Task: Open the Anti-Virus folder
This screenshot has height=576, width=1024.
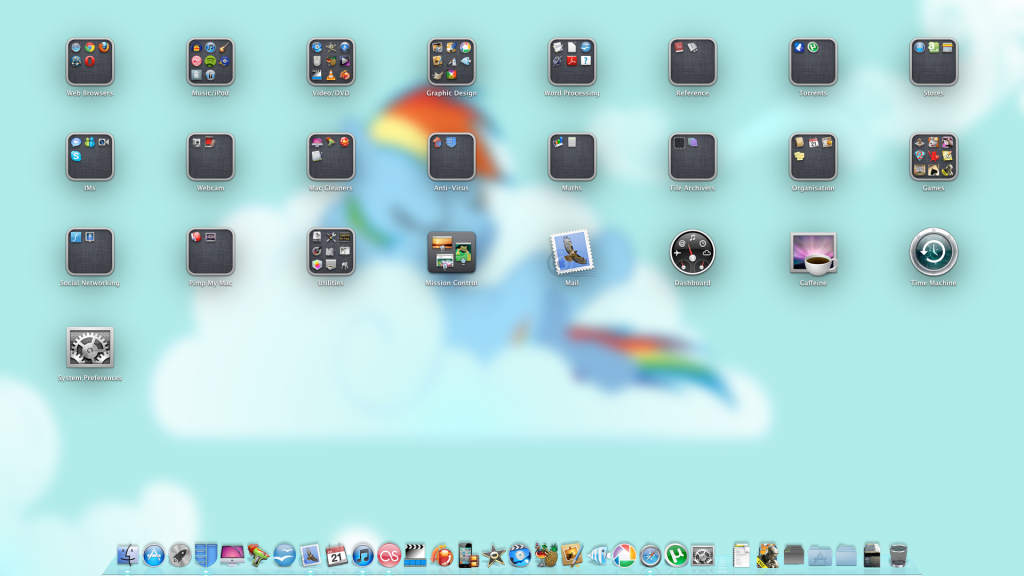Action: [x=451, y=157]
